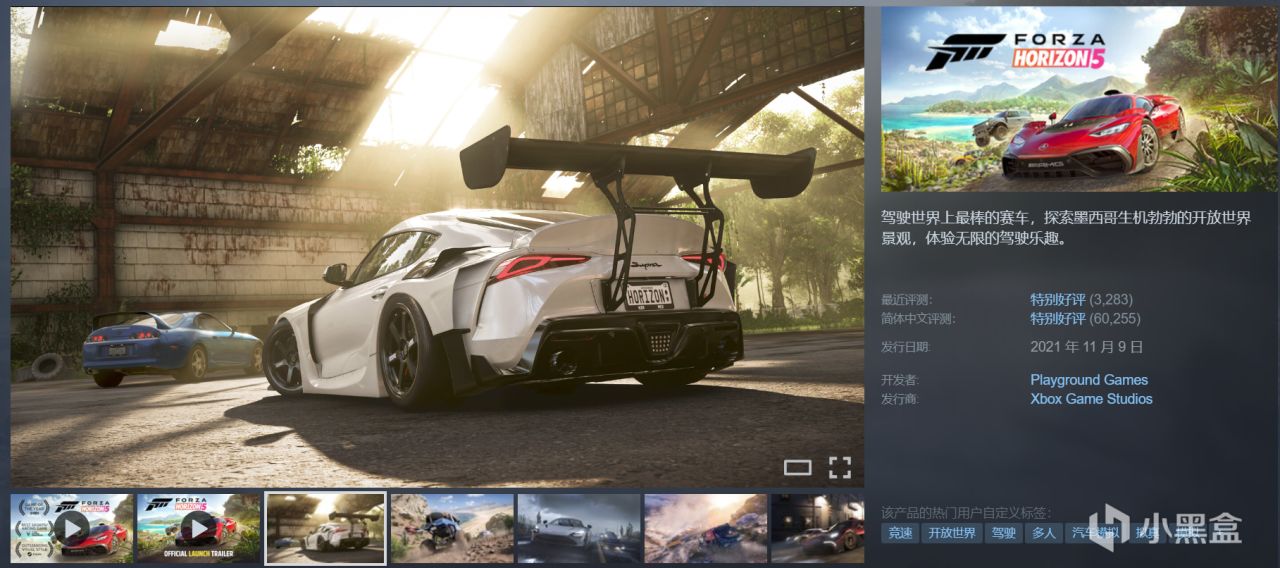Select the blue off-road buggy screenshot thumbnail
Screen dimensions: 1280x568
click(x=452, y=528)
